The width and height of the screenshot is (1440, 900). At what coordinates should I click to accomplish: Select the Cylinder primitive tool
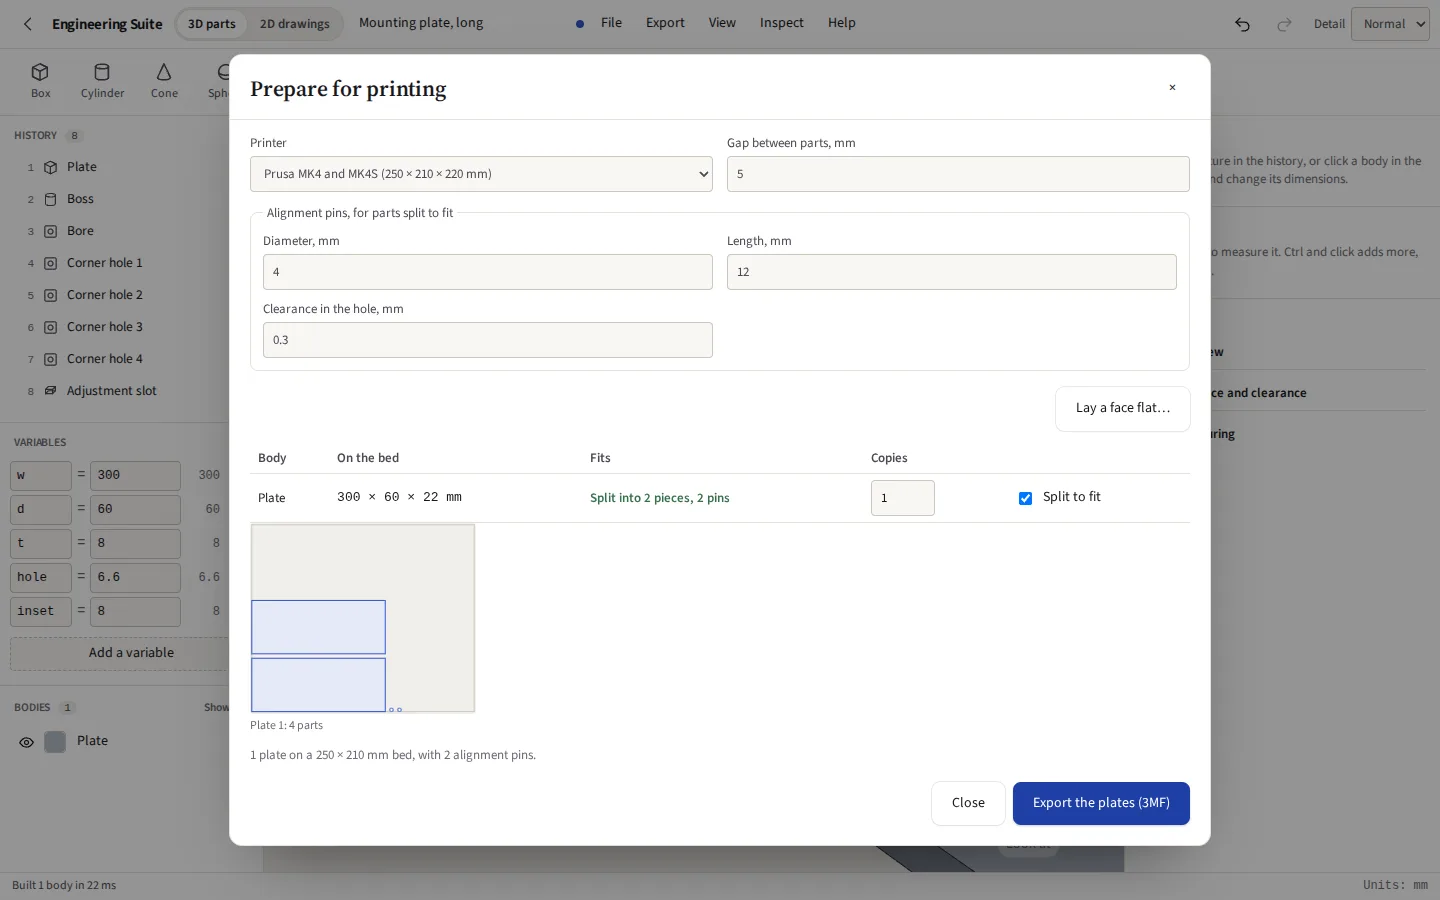point(102,81)
